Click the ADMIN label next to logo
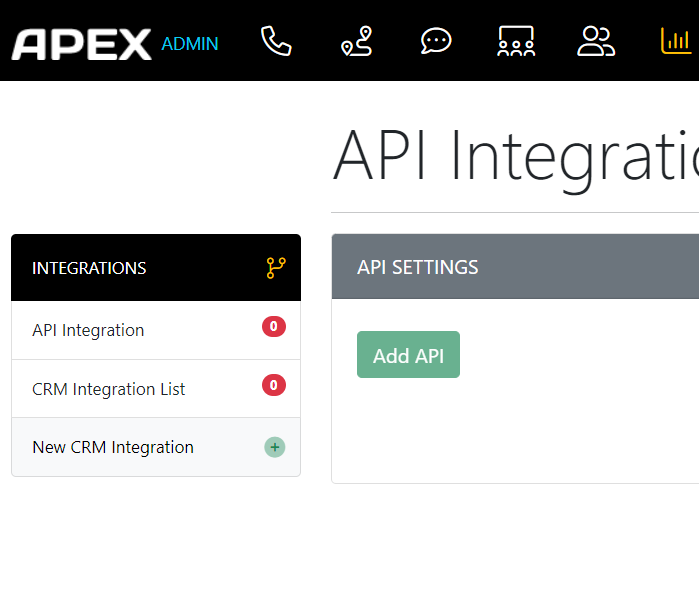The image size is (699, 603). [x=190, y=44]
